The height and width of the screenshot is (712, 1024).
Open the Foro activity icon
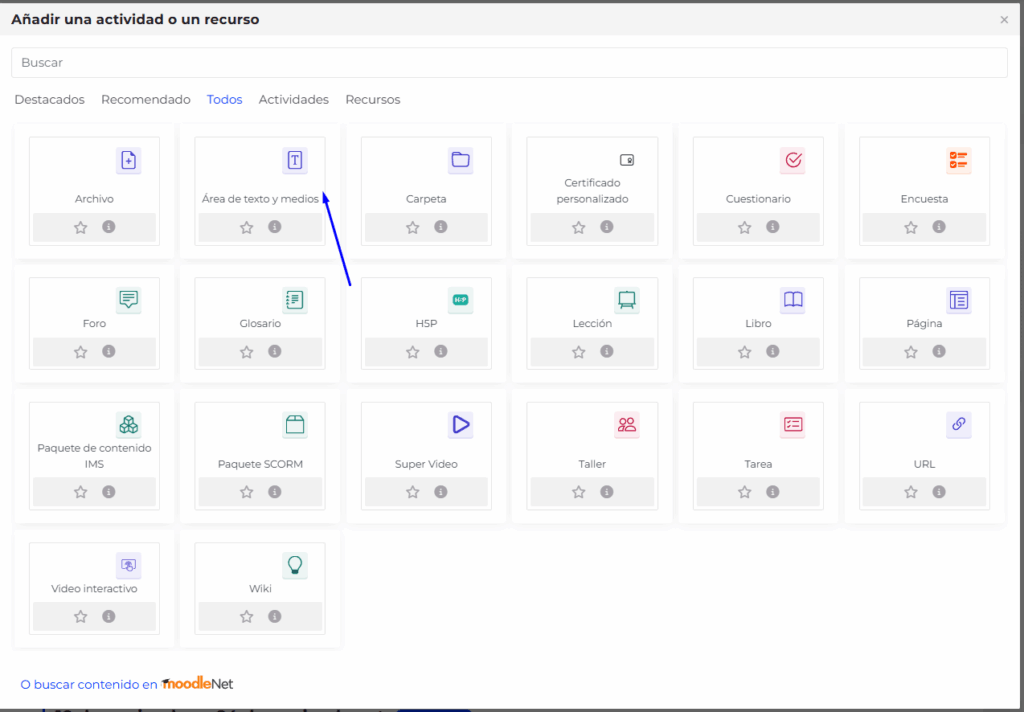(128, 299)
